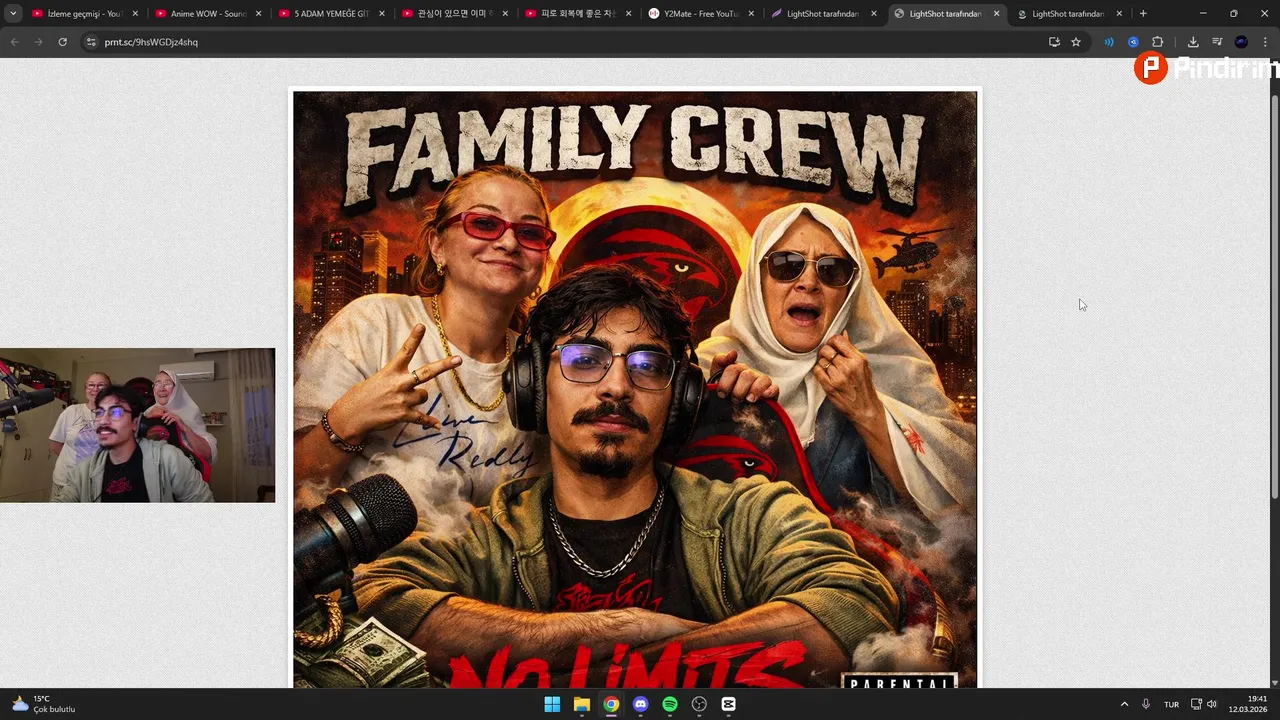The height and width of the screenshot is (720, 1280).
Task: Open the clock and date 19:41
Action: [x=1248, y=704]
